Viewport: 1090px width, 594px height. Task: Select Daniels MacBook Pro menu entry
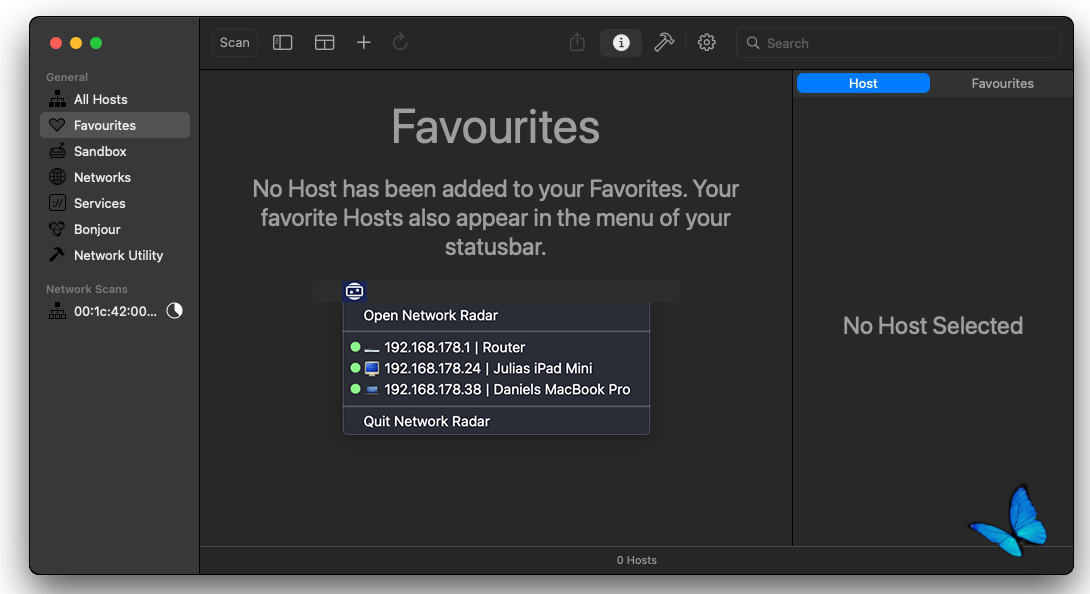click(x=496, y=390)
